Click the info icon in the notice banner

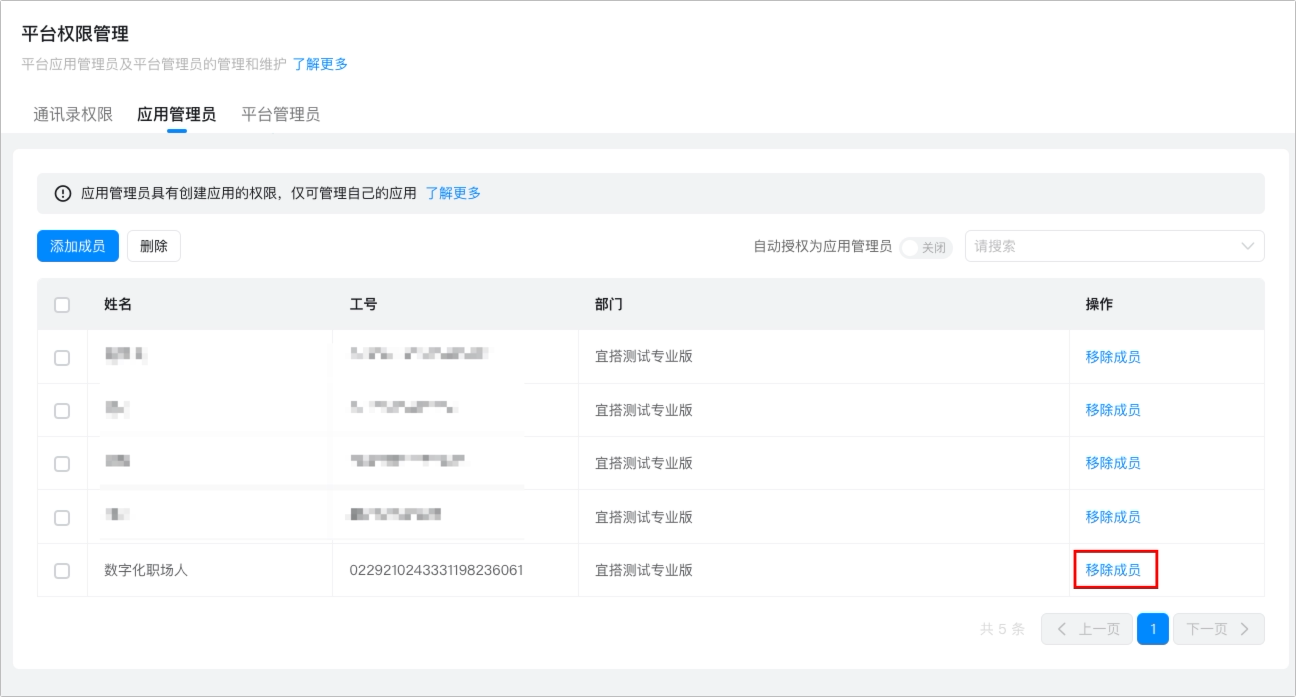point(63,193)
